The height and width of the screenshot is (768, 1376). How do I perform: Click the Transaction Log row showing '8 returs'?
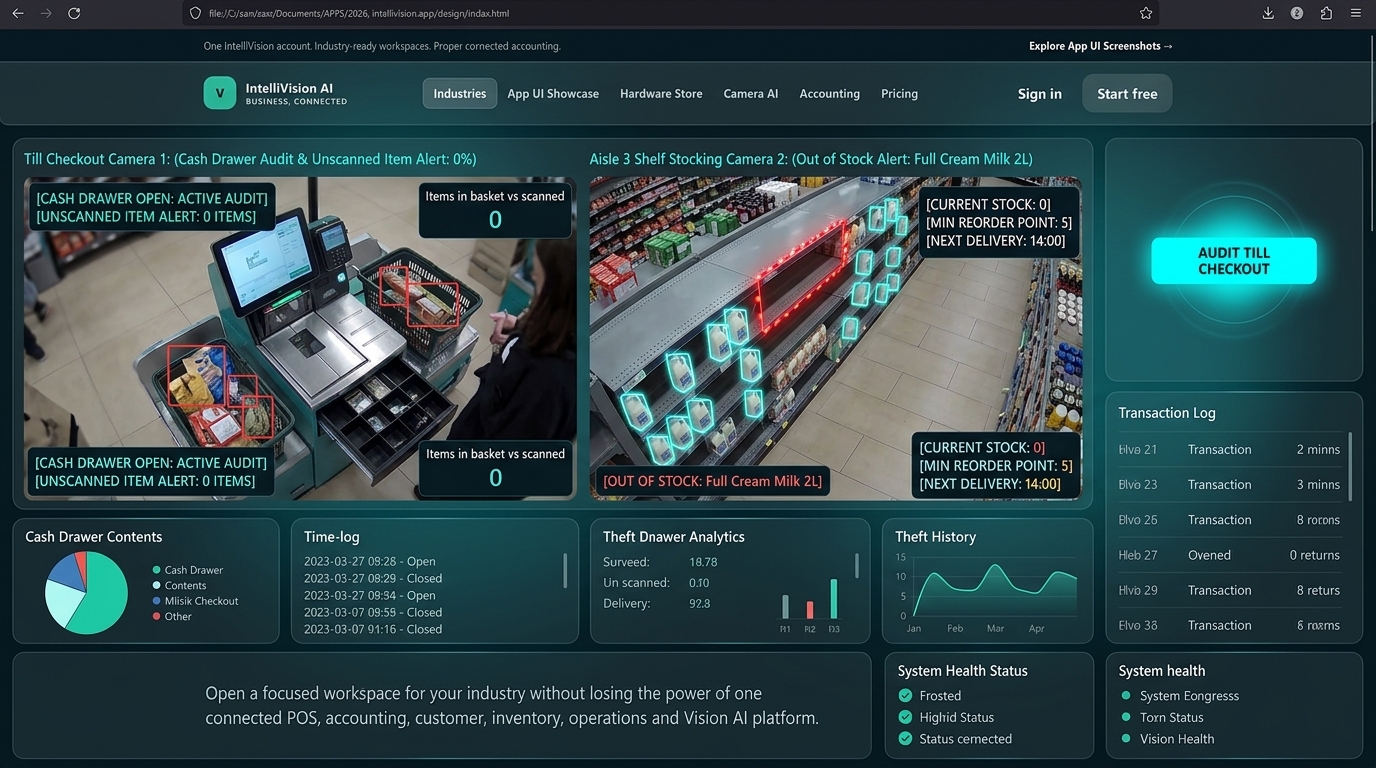(x=1229, y=590)
